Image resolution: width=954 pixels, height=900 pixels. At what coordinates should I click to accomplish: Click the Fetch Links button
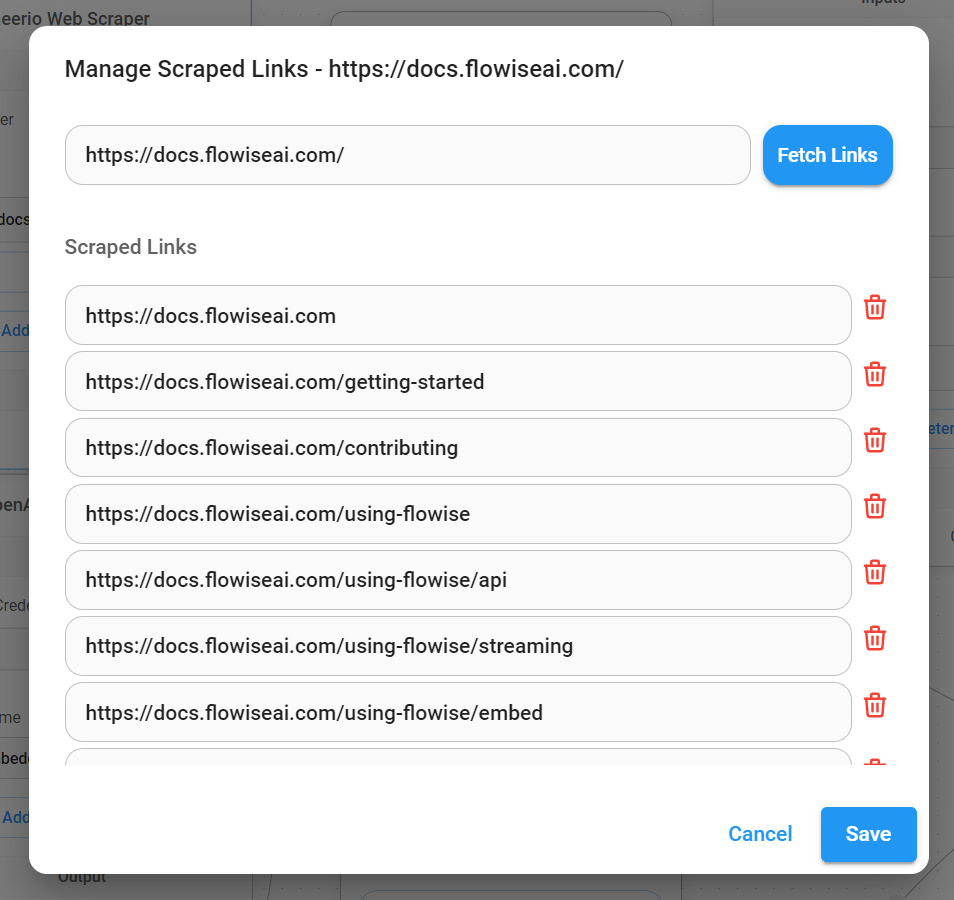click(x=827, y=155)
